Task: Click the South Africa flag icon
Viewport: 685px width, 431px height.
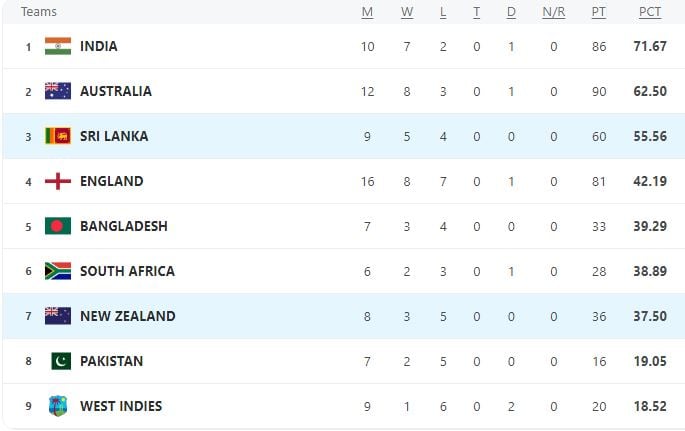Action: coord(58,271)
